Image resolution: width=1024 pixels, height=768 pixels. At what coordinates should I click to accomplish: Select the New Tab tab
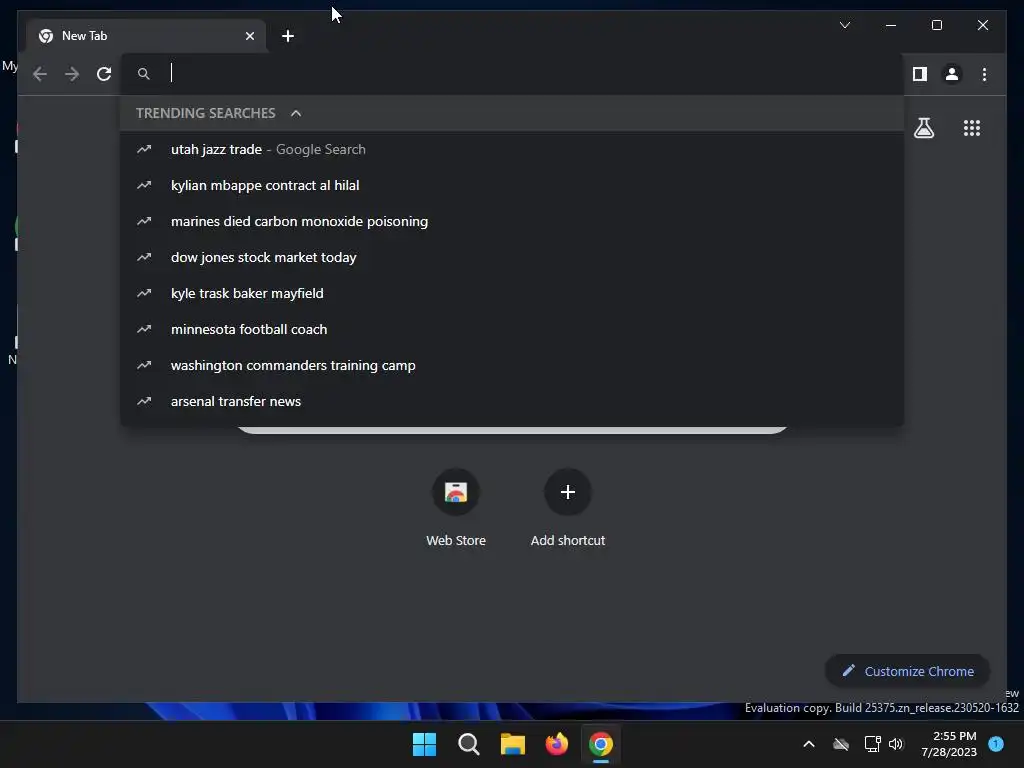click(146, 36)
